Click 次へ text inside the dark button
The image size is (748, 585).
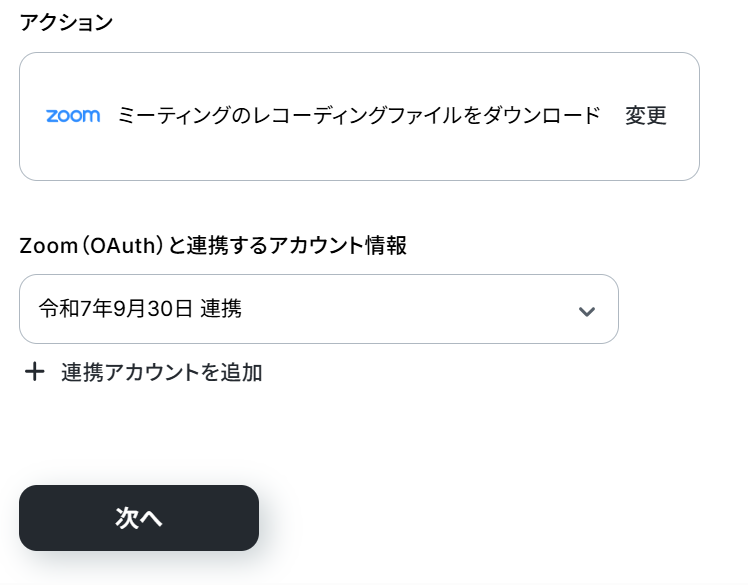[139, 518]
